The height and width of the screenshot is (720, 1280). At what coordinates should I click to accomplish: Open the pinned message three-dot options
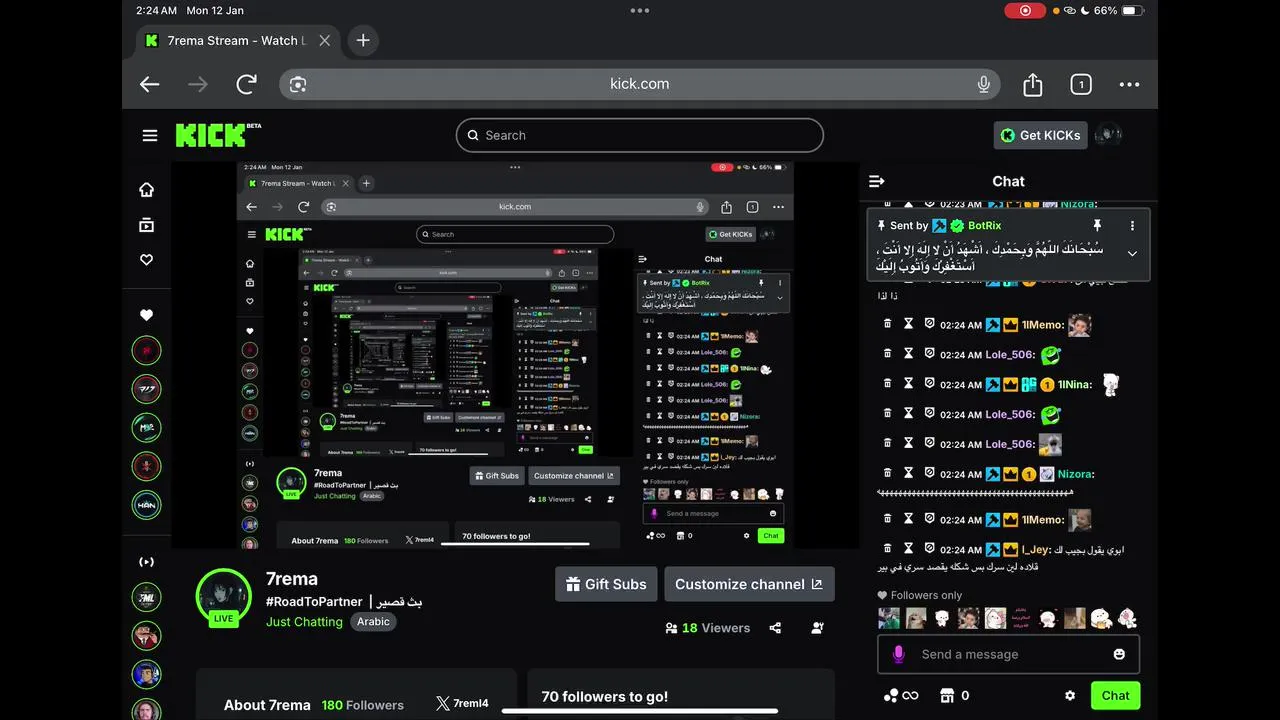click(1132, 226)
